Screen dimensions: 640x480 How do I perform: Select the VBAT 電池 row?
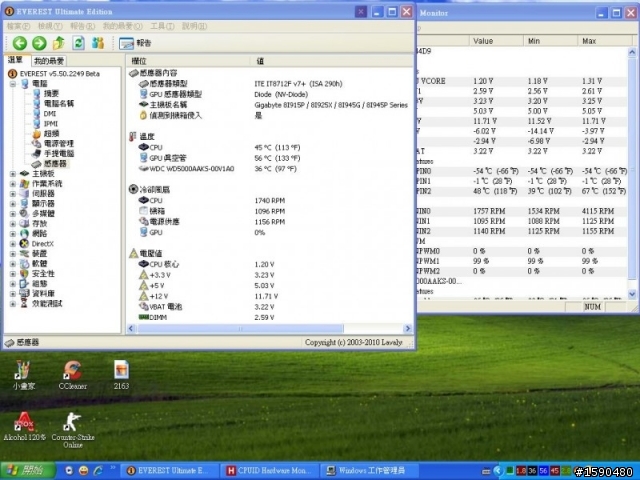click(269, 307)
